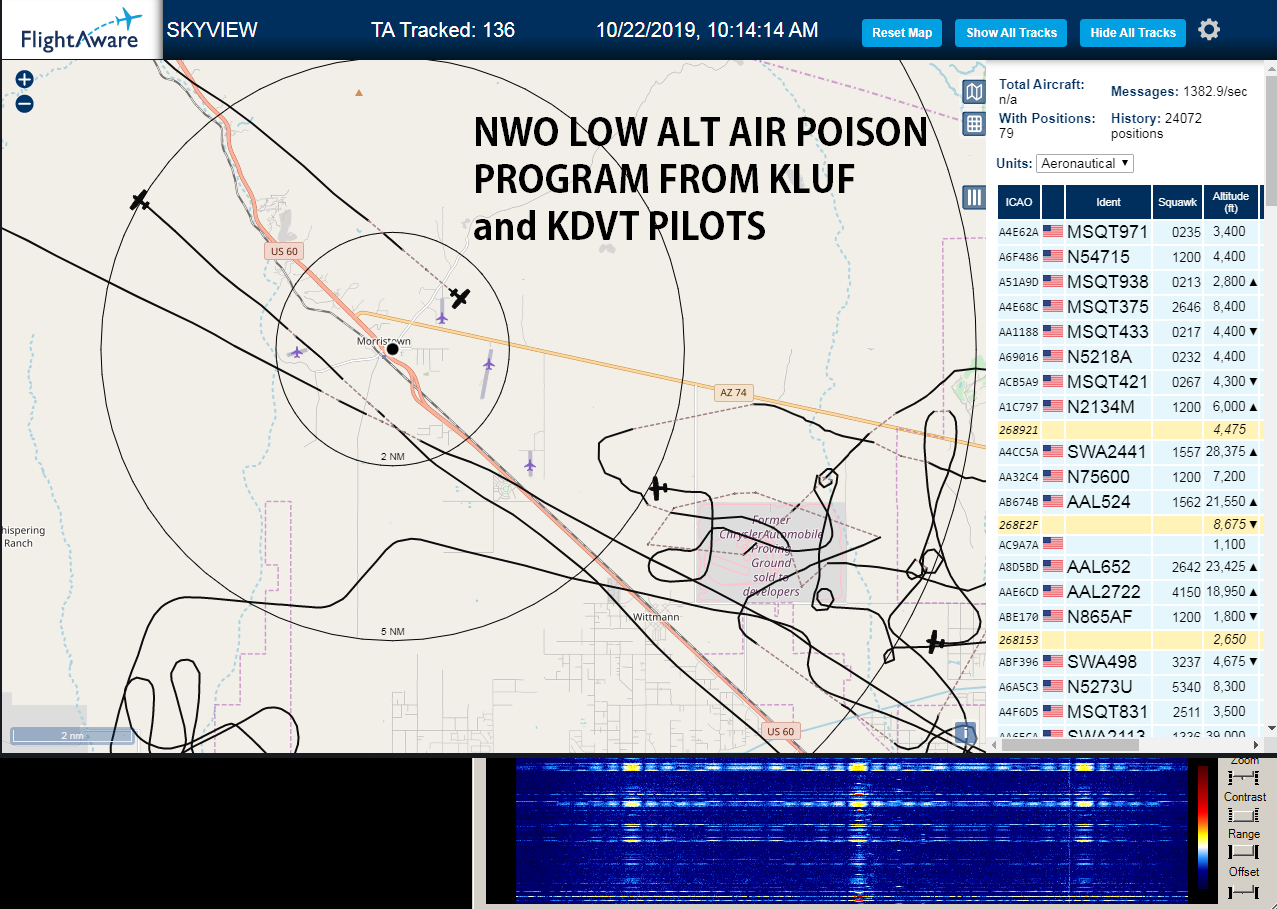Sort table by ICAO column header

click(1019, 202)
